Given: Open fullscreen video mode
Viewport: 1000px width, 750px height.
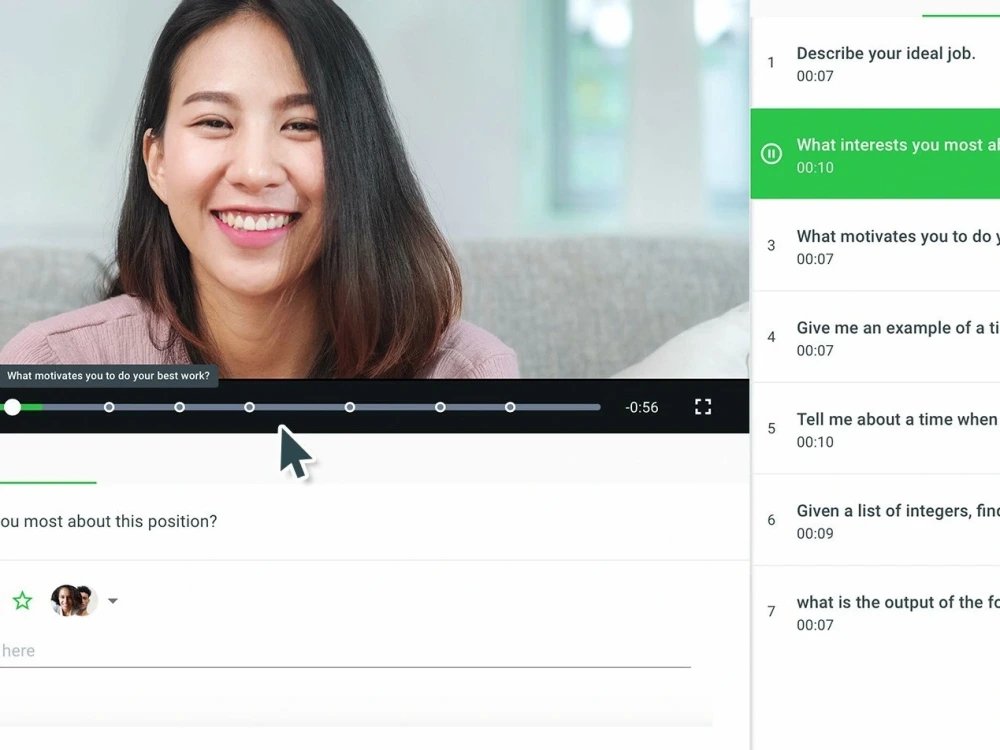Looking at the screenshot, I should pos(703,407).
